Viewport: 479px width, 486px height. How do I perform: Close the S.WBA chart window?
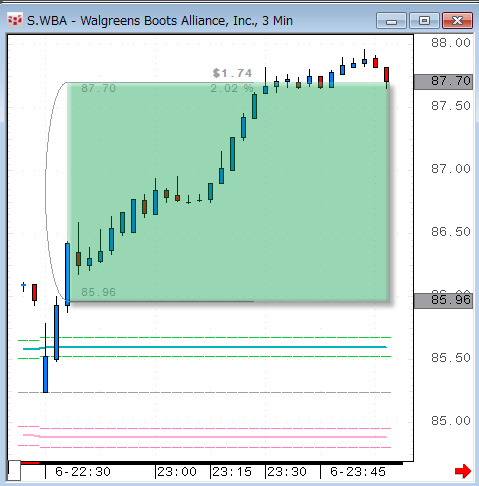click(457, 21)
